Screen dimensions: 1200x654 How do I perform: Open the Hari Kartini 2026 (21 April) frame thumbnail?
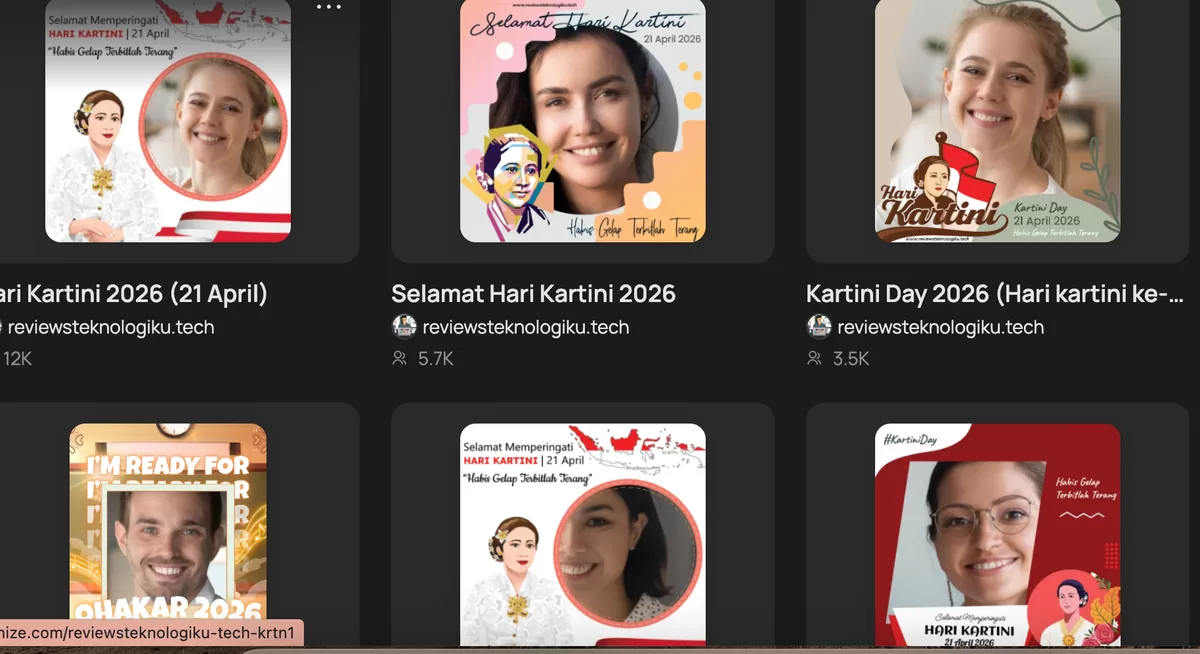[168, 121]
